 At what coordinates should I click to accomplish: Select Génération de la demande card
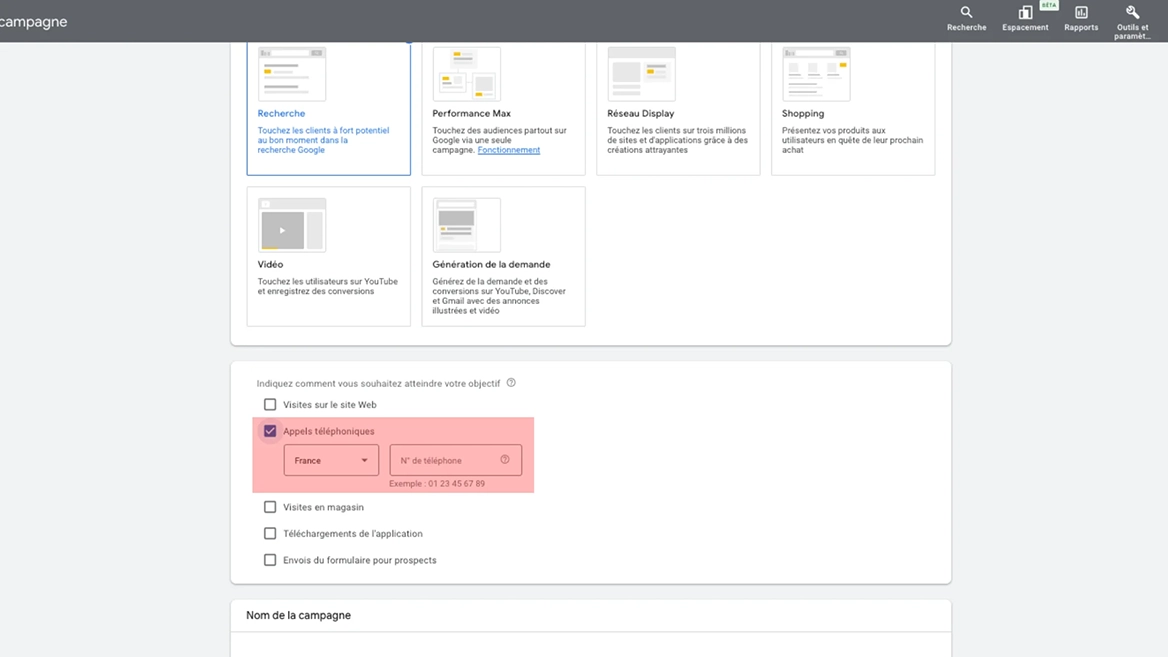504,256
